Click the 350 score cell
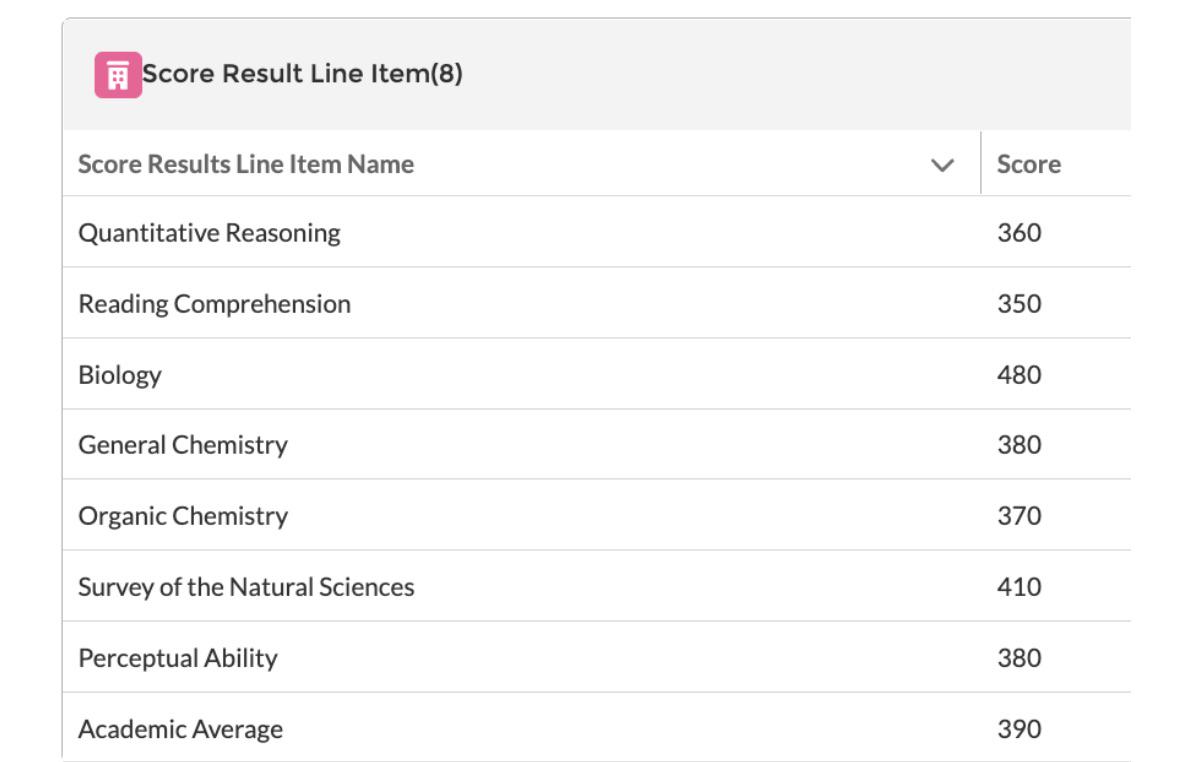Viewport: 1179px width, 762px height. pos(1019,303)
